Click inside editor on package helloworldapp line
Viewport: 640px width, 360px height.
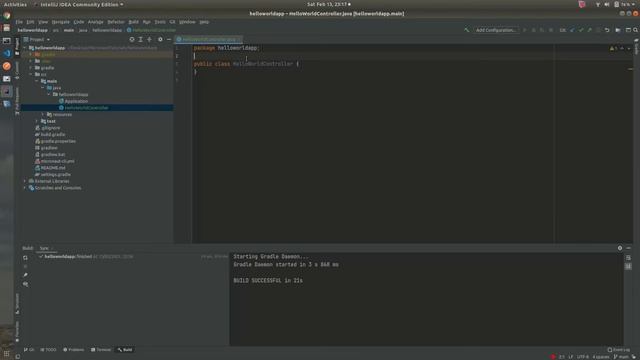click(226, 48)
